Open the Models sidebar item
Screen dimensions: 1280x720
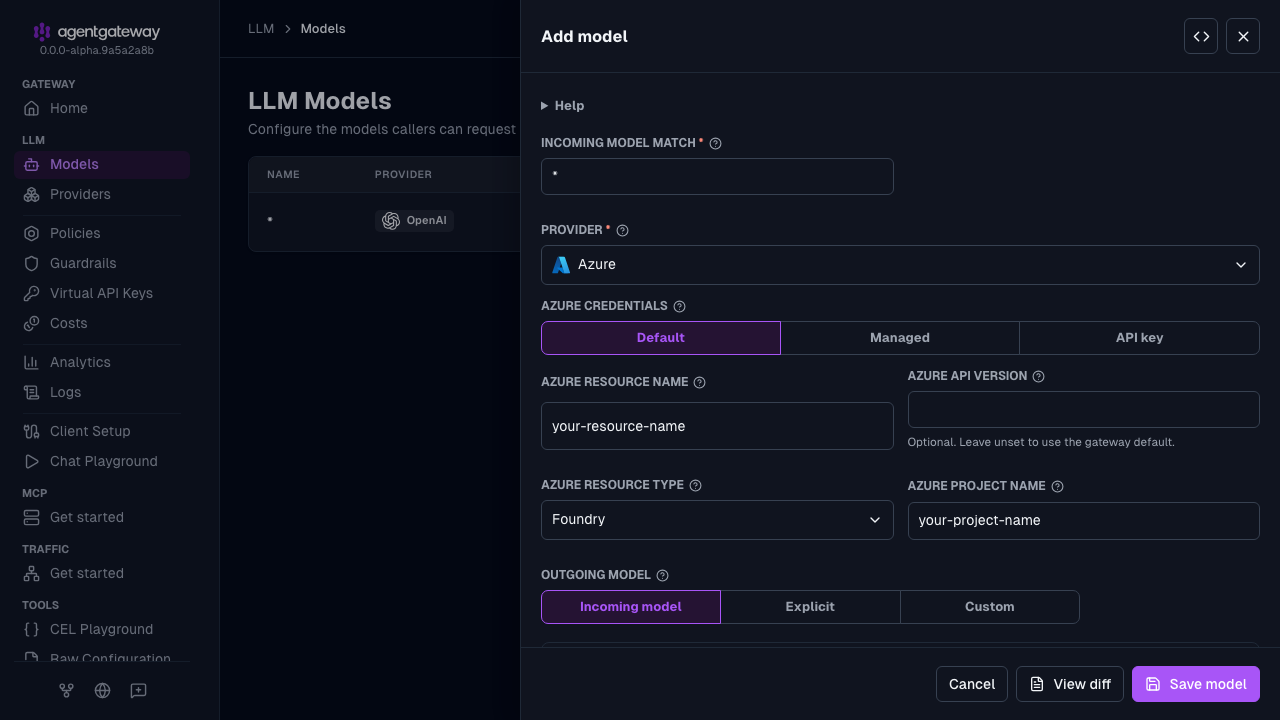coord(102,164)
